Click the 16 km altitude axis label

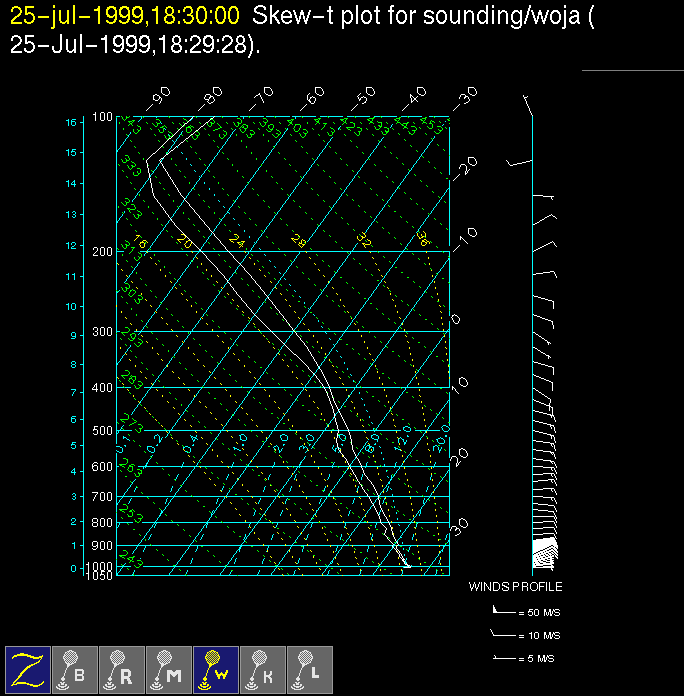[71, 122]
